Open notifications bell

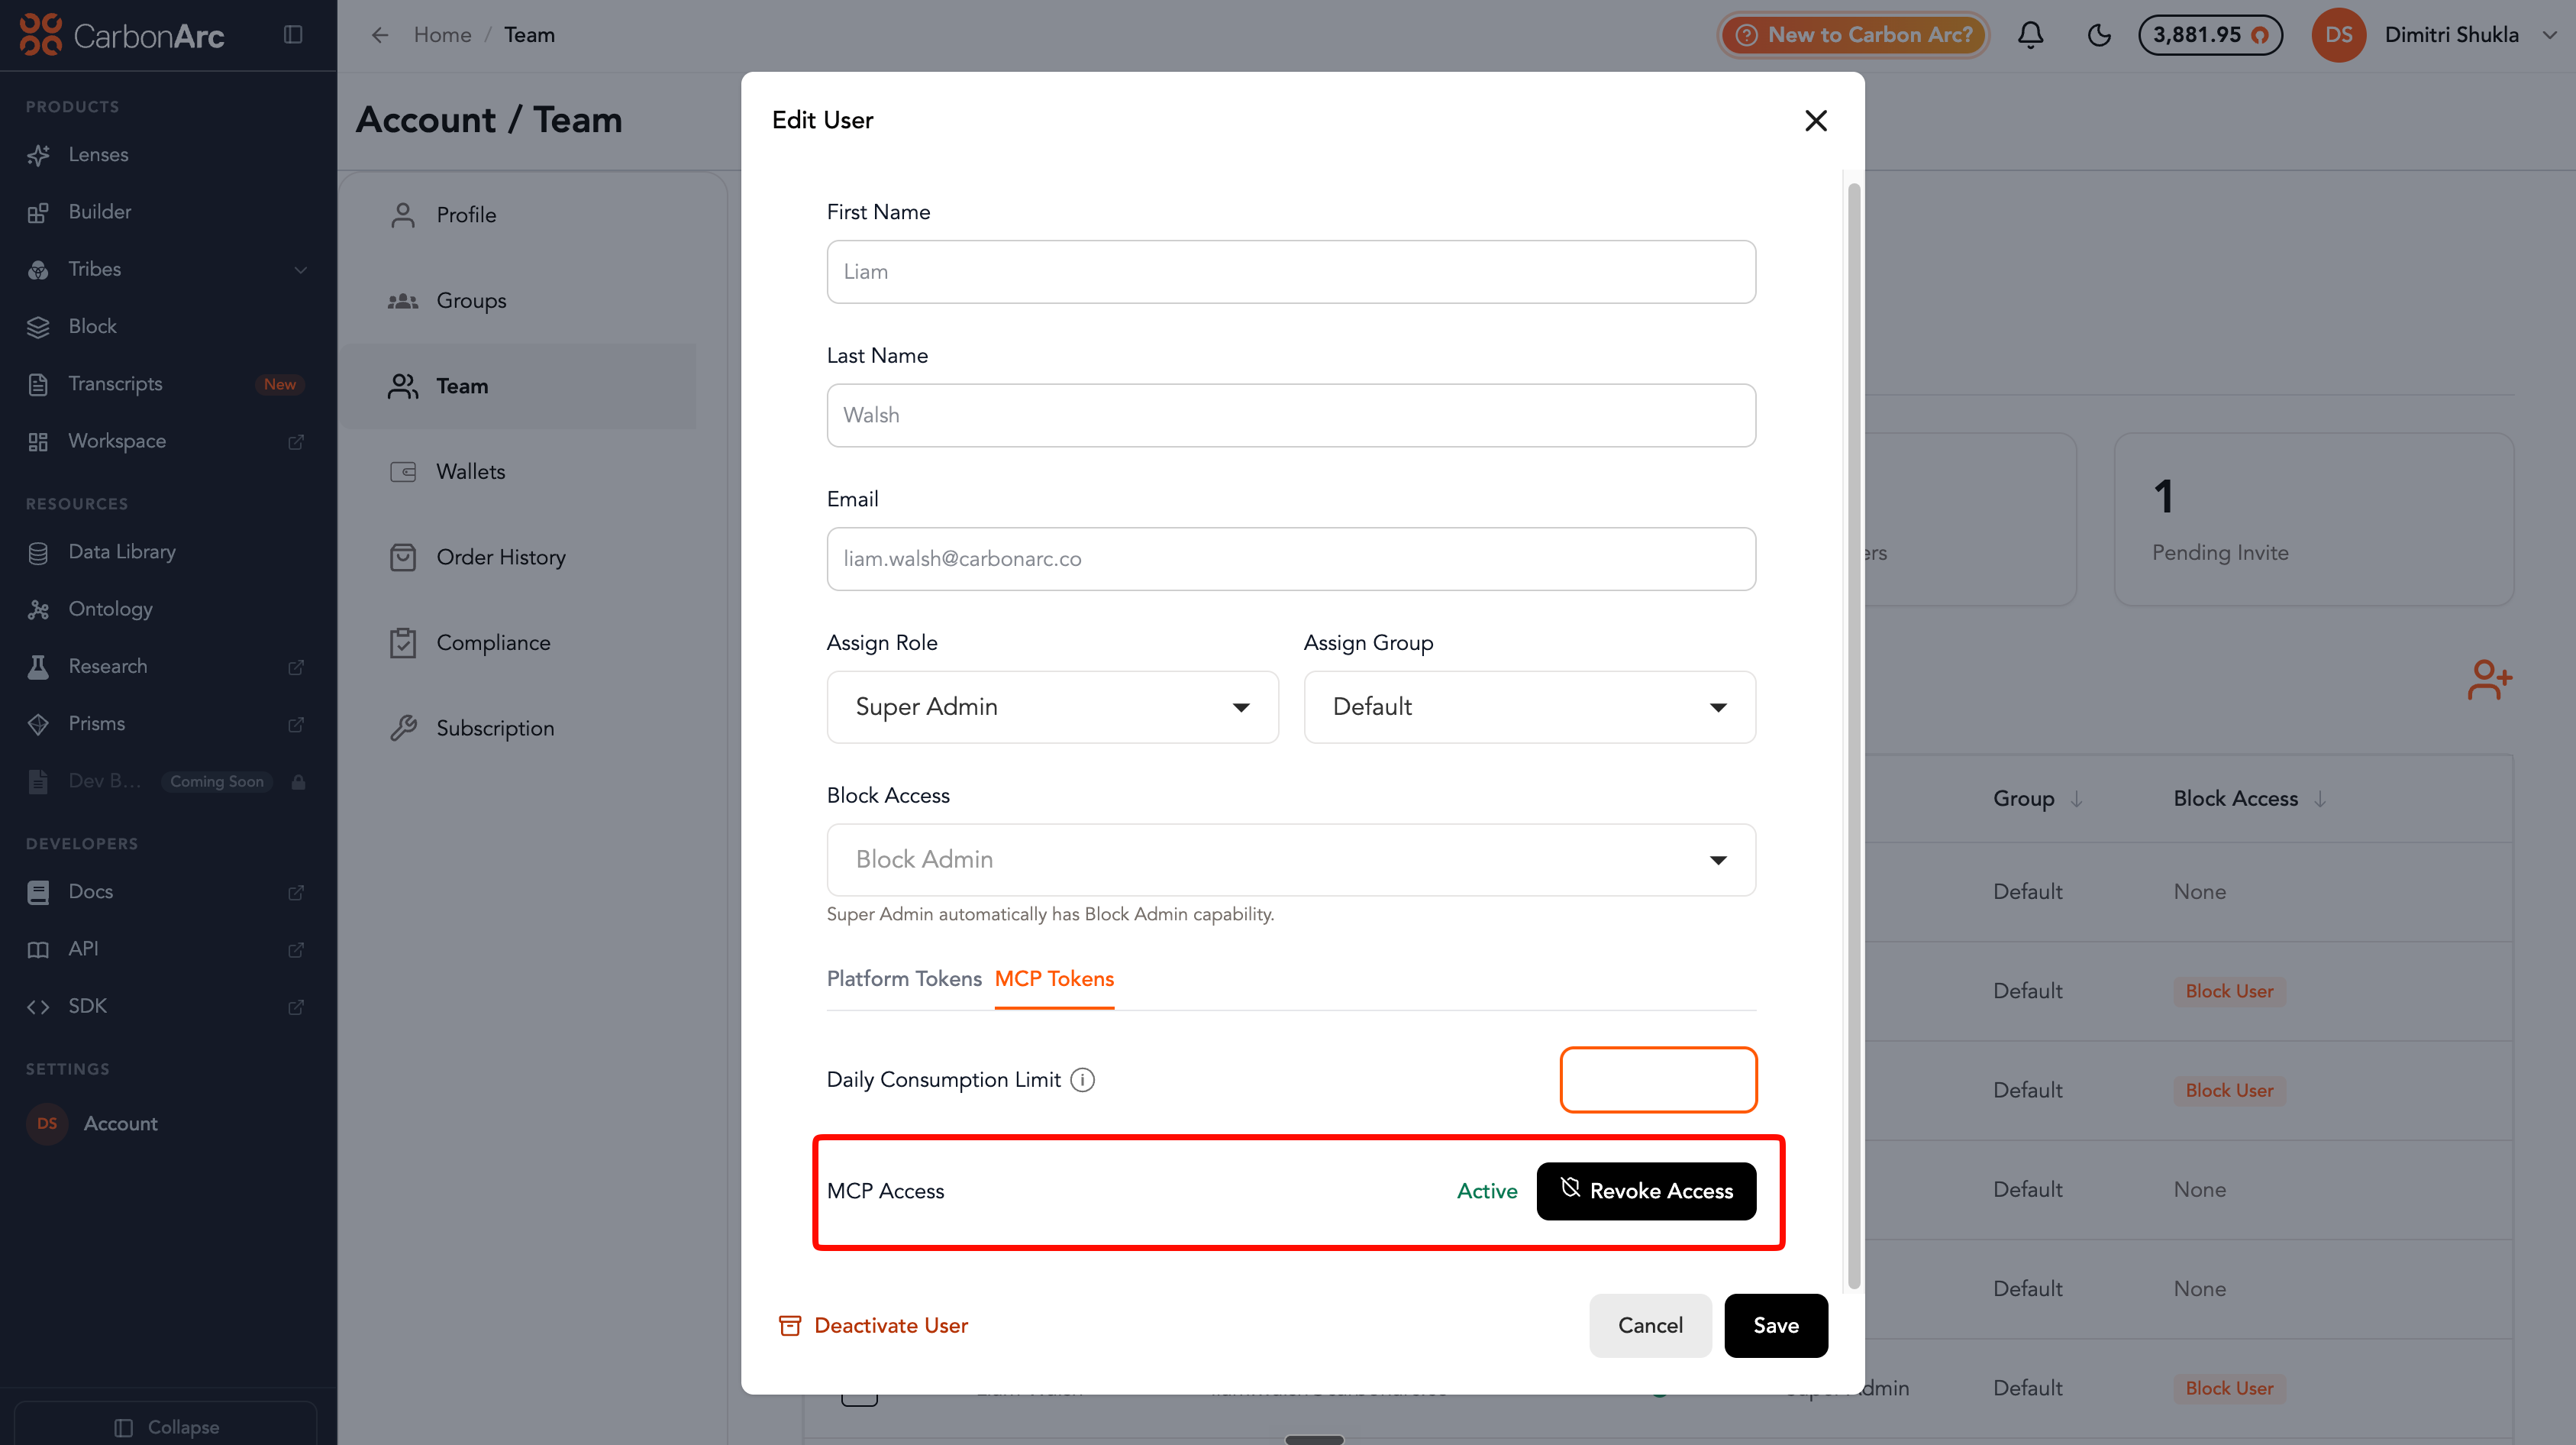pyautogui.click(x=2030, y=35)
